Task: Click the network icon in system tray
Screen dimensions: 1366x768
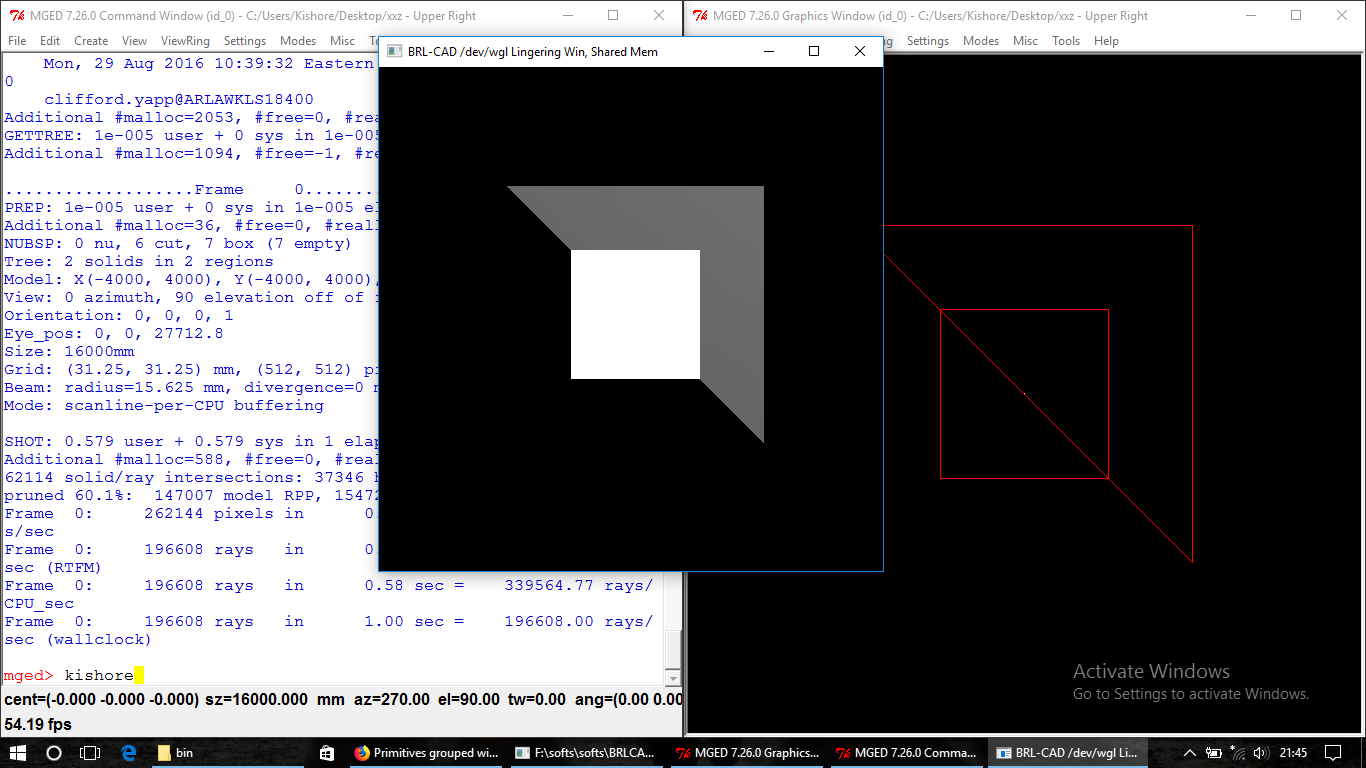Action: tap(1238, 752)
